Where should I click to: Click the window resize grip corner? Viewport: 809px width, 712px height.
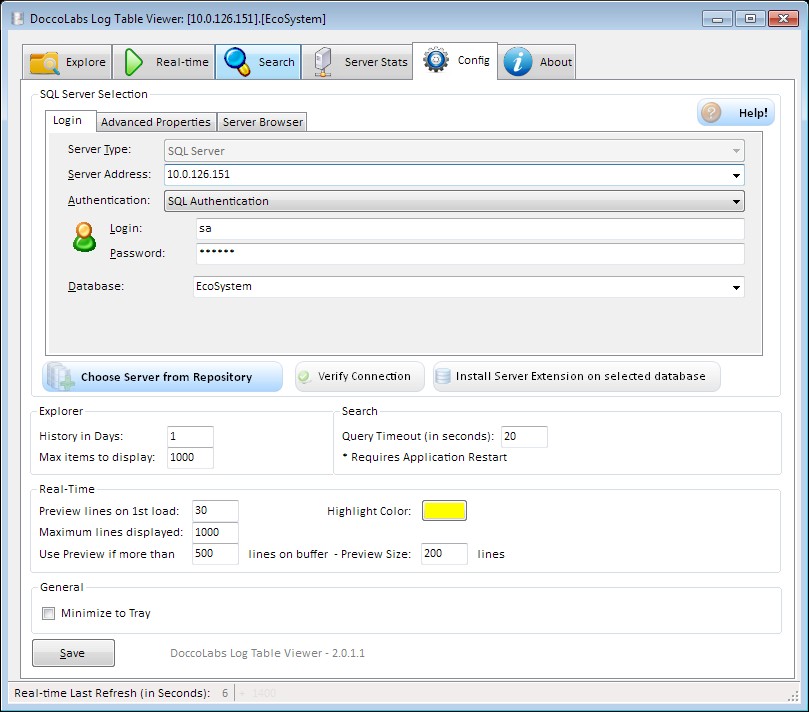[794, 697]
